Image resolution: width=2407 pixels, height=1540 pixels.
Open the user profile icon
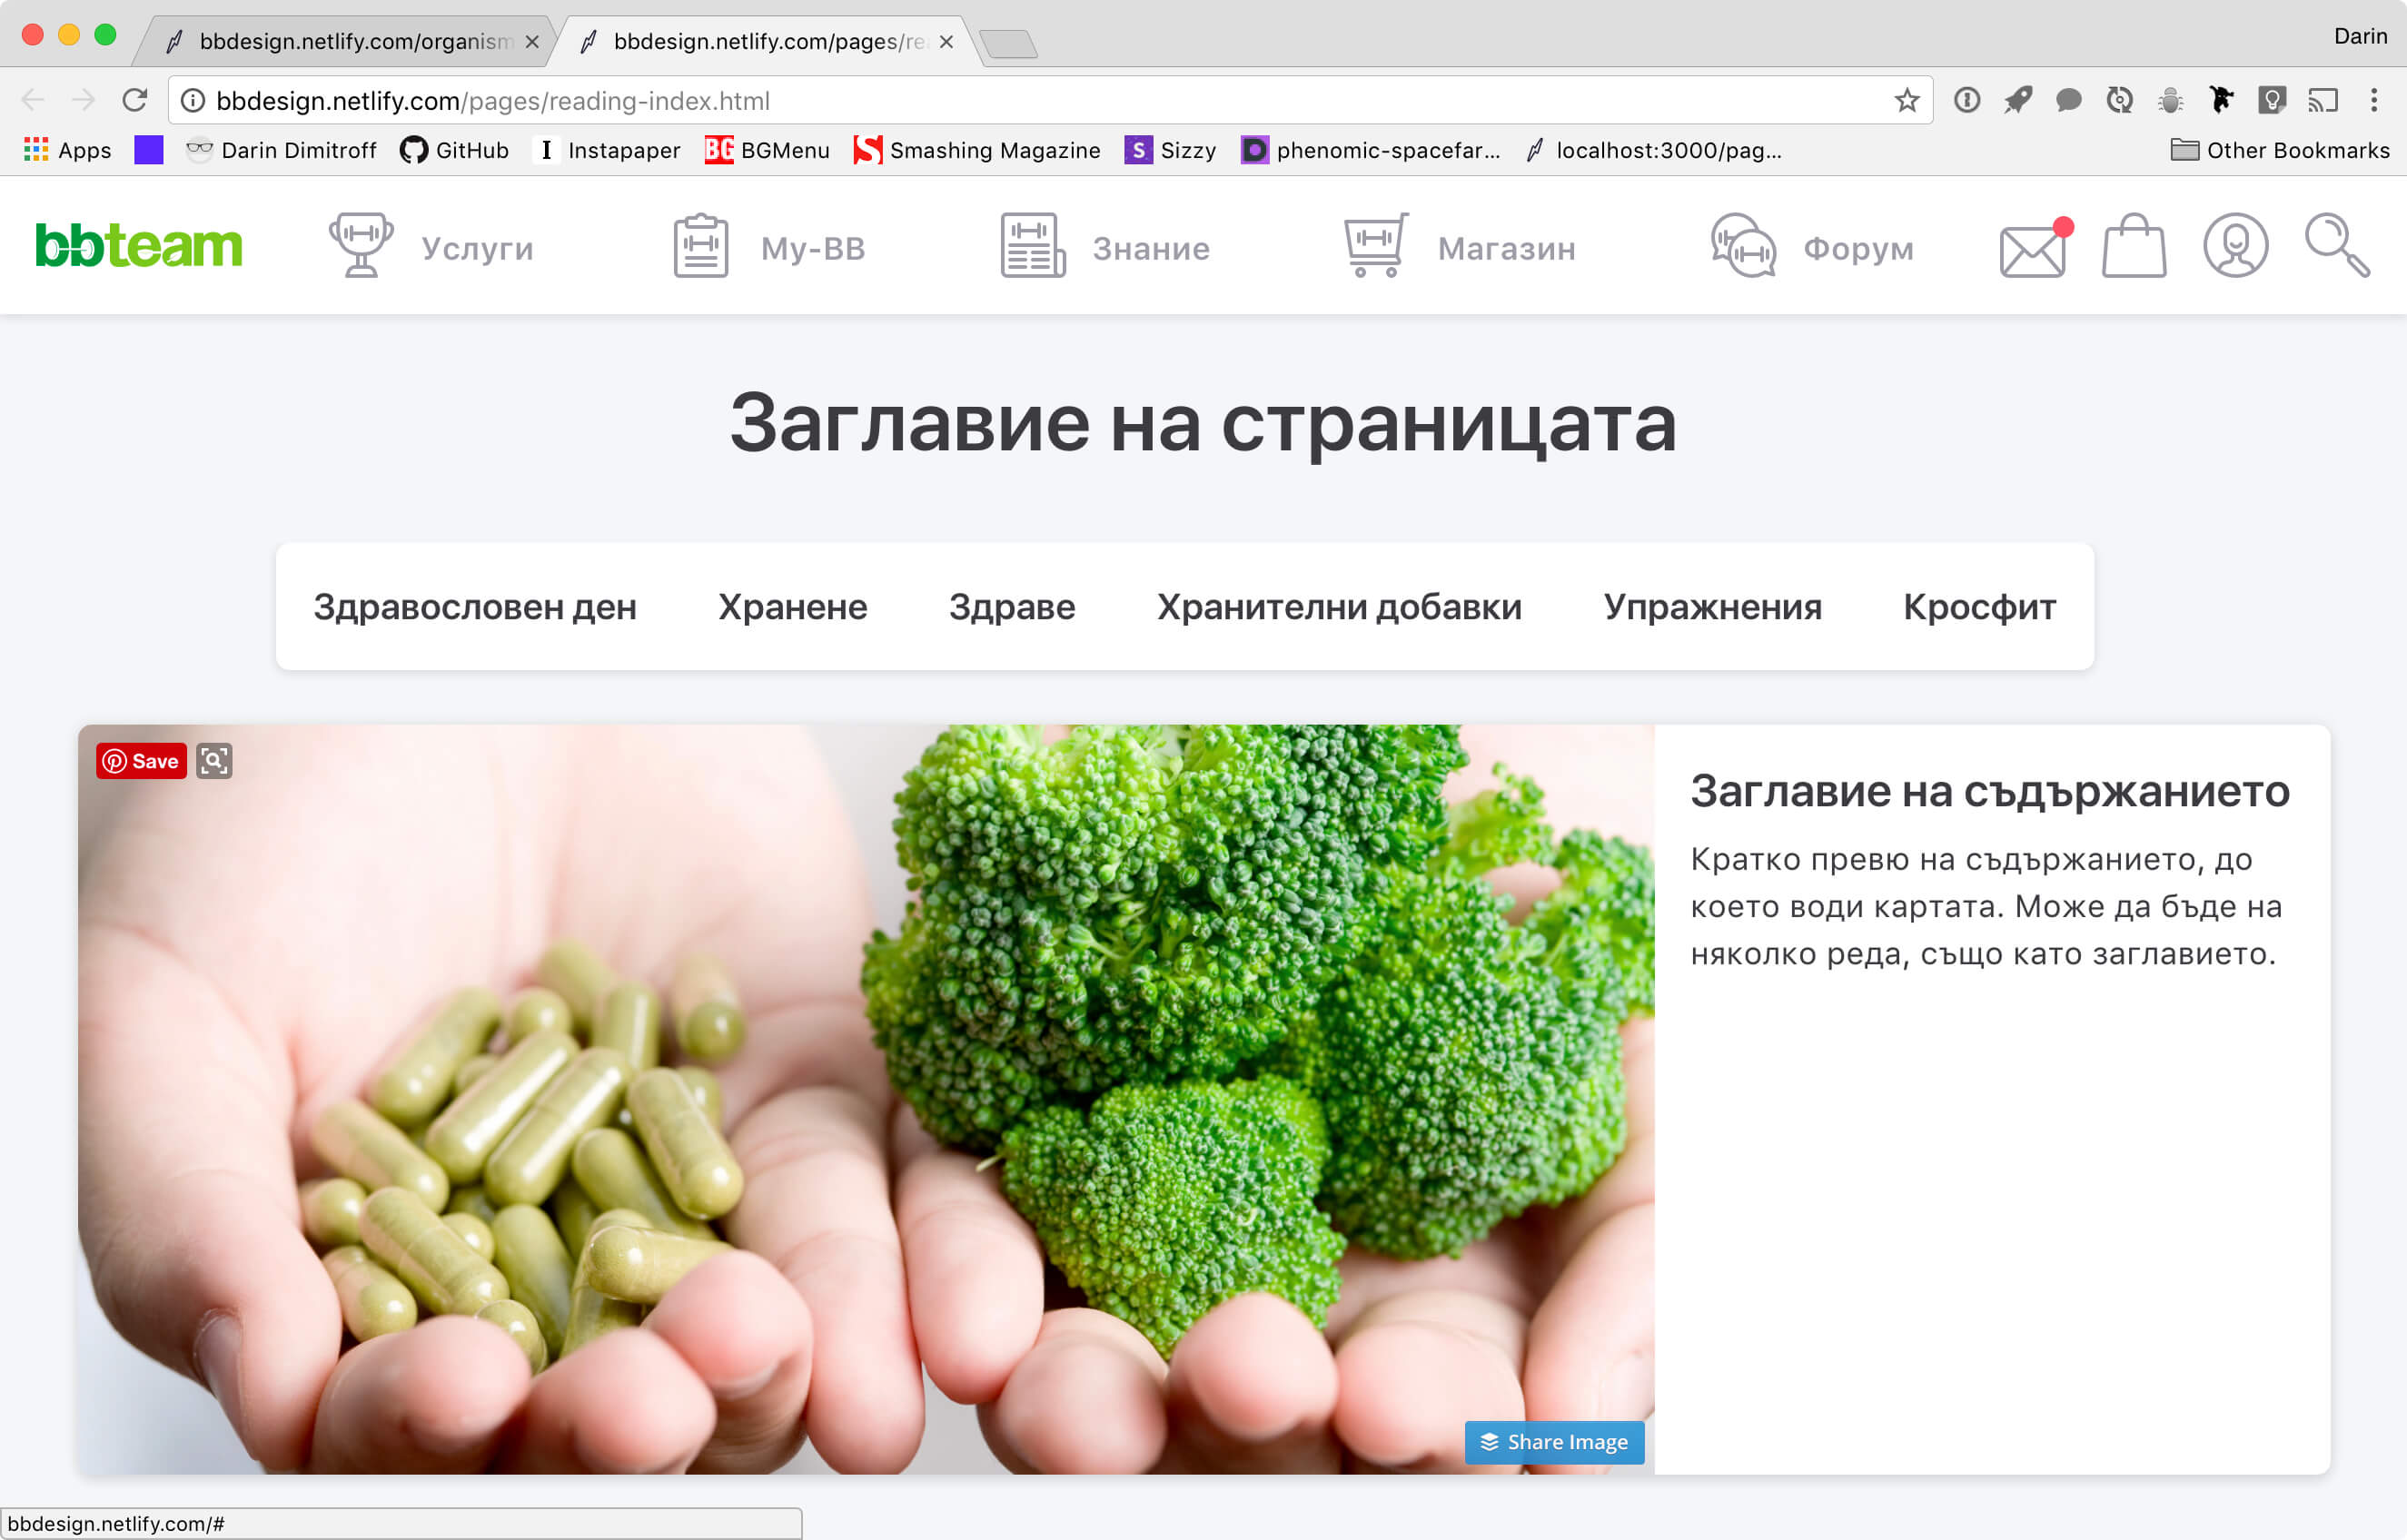coord(2235,245)
